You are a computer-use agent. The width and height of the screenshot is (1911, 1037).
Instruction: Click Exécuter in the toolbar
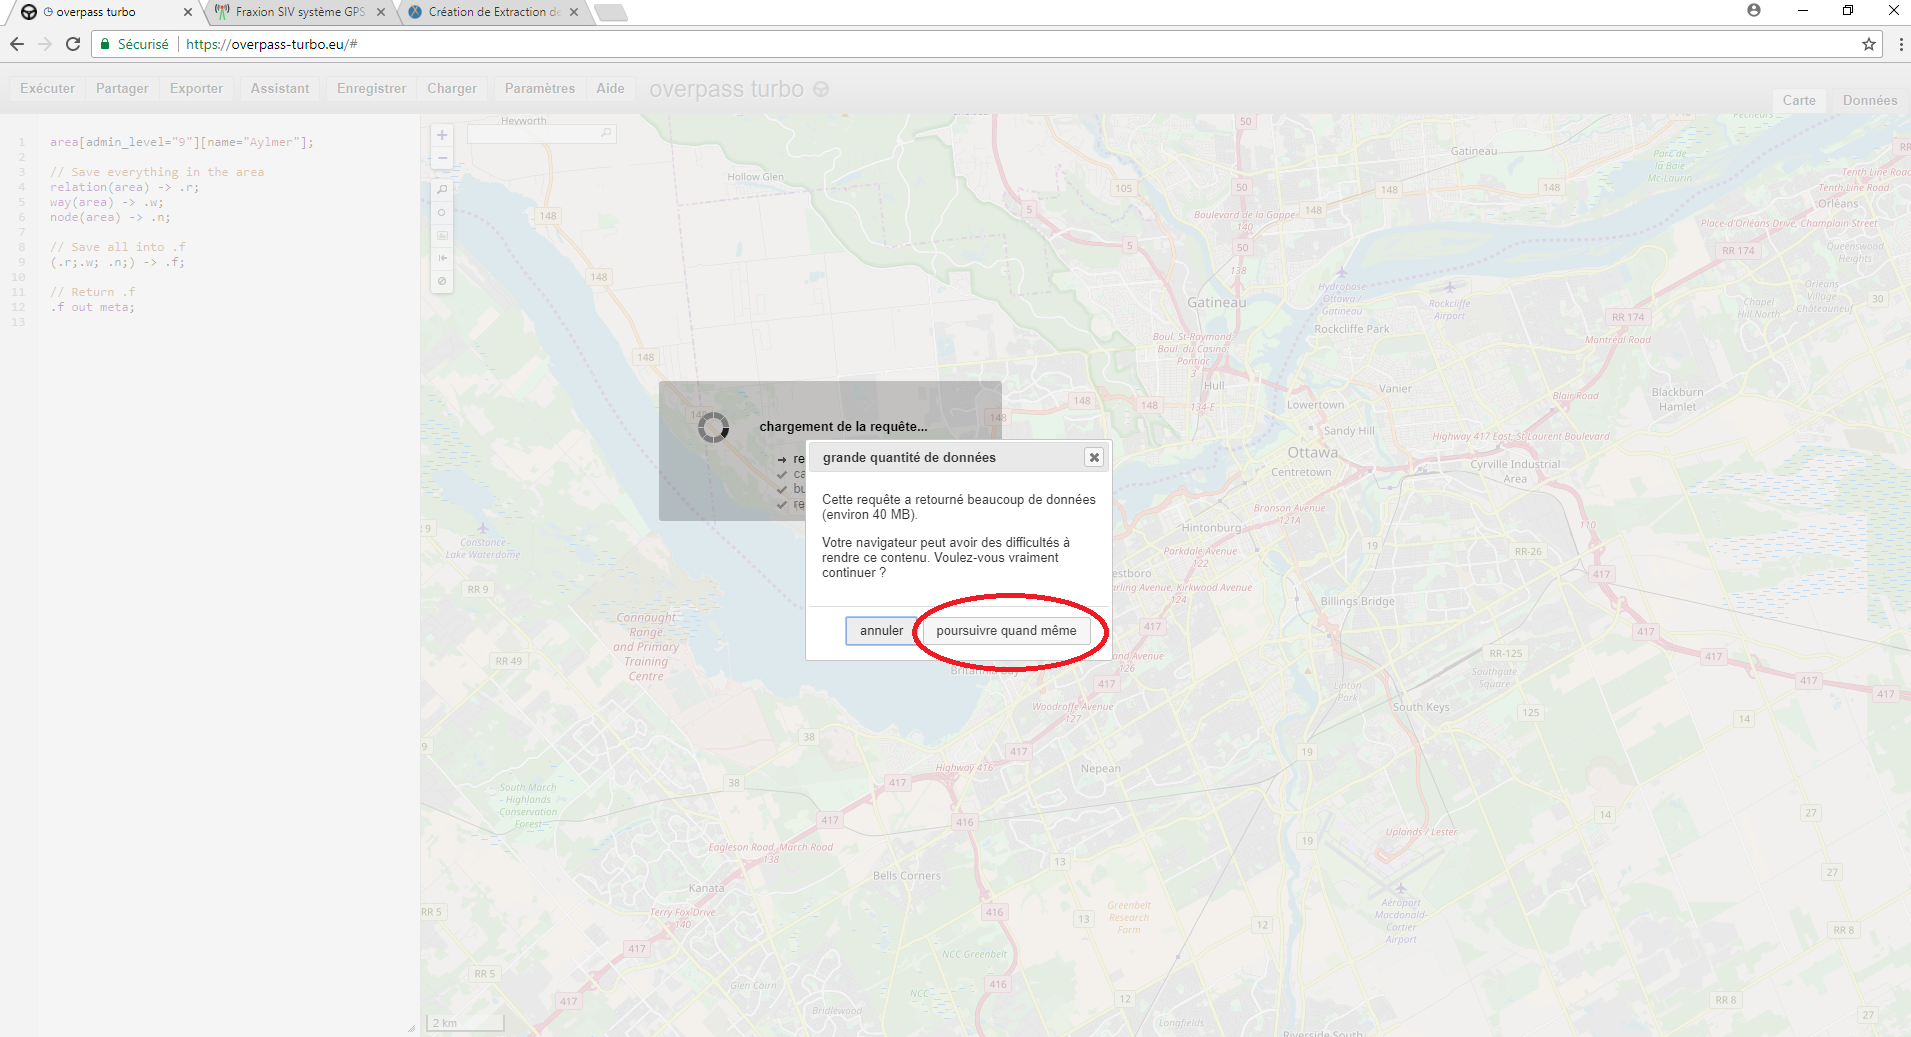point(47,89)
